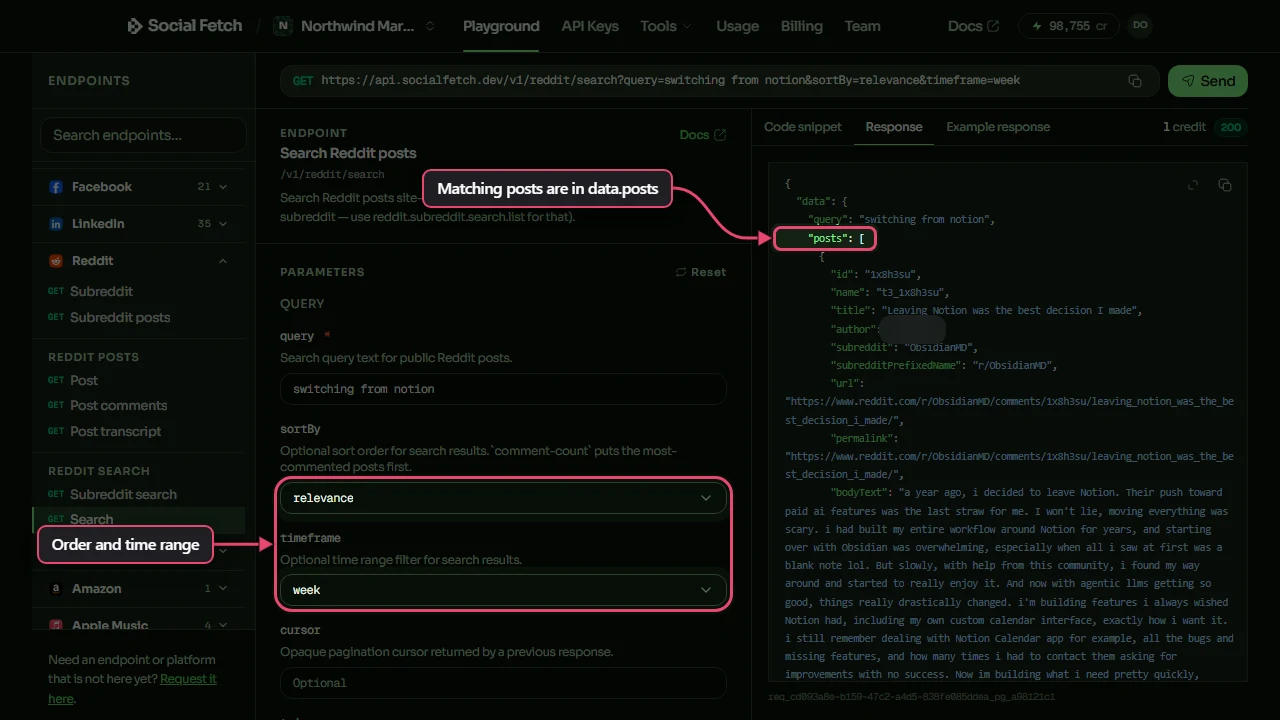Go to the API Keys tab
The width and height of the screenshot is (1280, 720).
pos(590,26)
